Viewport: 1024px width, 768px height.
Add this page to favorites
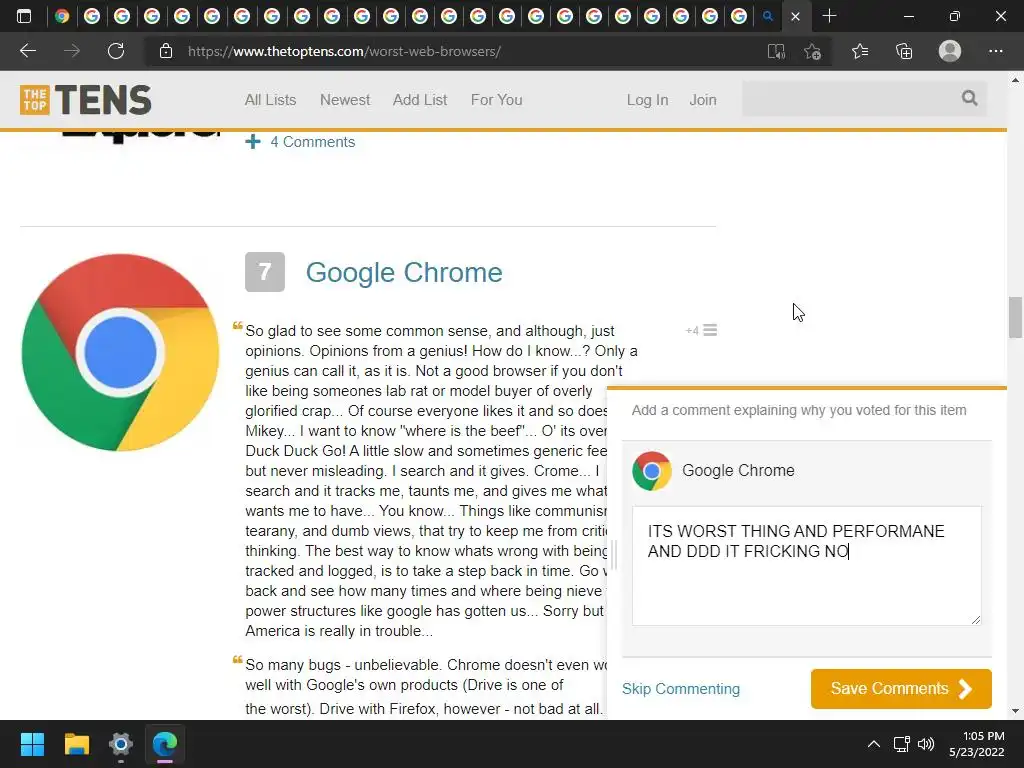click(812, 51)
